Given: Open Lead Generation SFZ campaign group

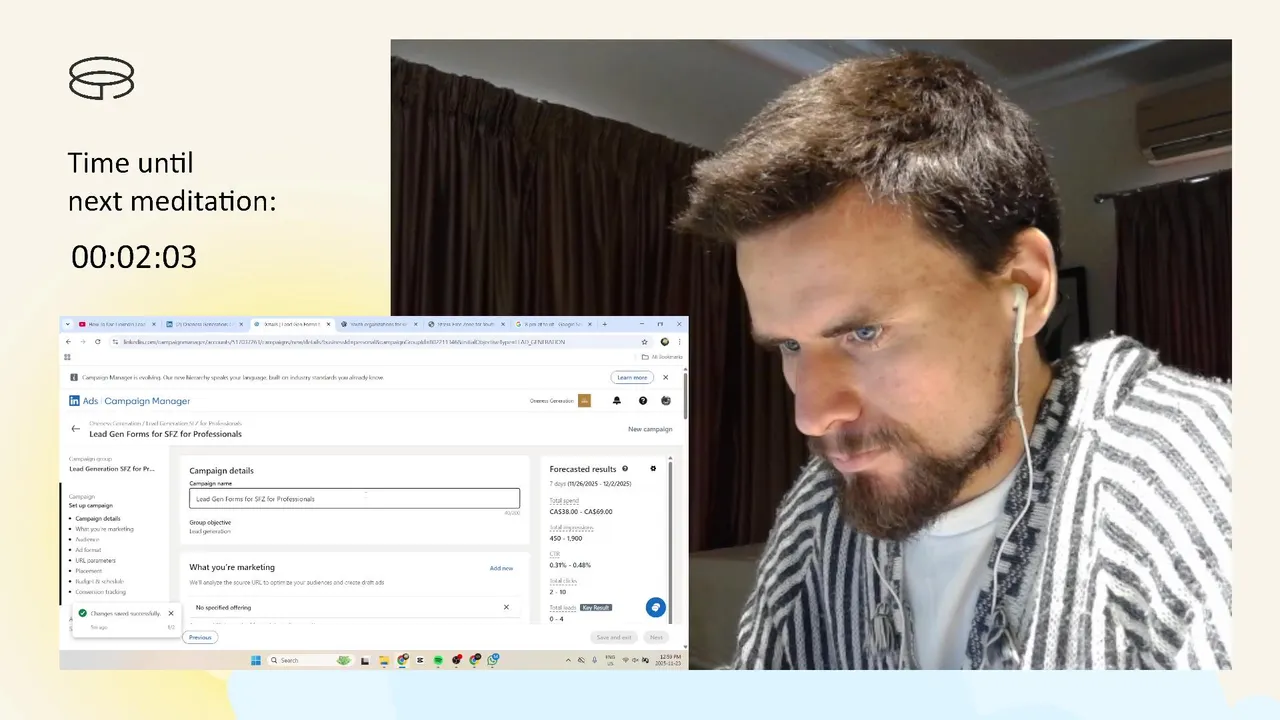Looking at the screenshot, I should pyautogui.click(x=112, y=468).
